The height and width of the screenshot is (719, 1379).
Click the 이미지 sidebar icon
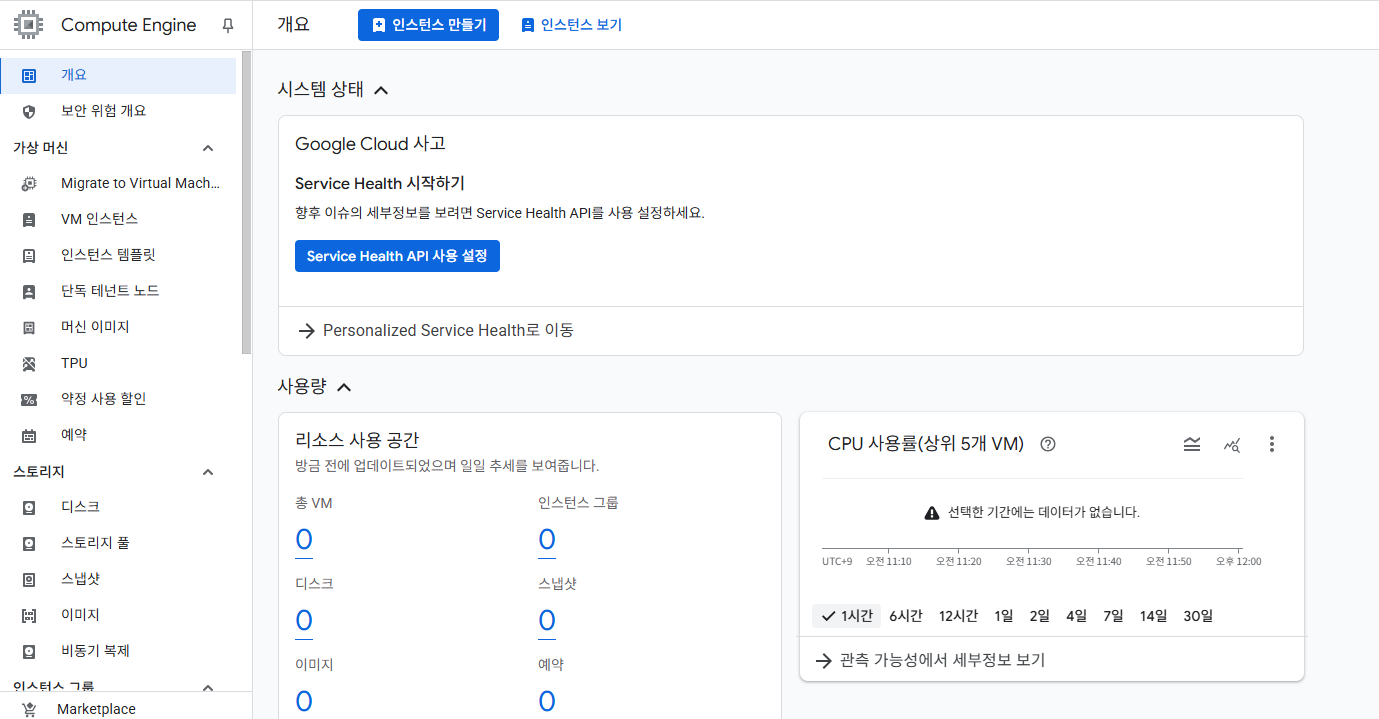tap(29, 615)
